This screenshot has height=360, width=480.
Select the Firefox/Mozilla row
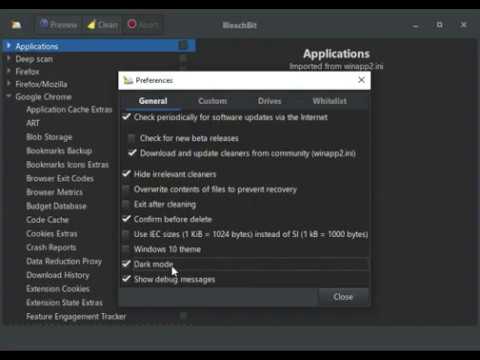coord(41,84)
